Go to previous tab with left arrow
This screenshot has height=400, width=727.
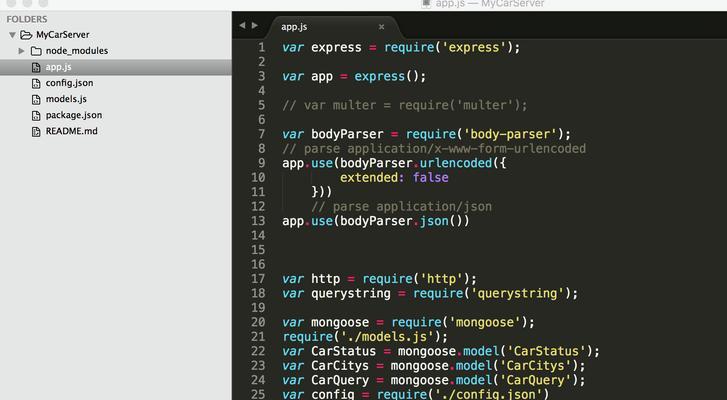tap(242, 25)
